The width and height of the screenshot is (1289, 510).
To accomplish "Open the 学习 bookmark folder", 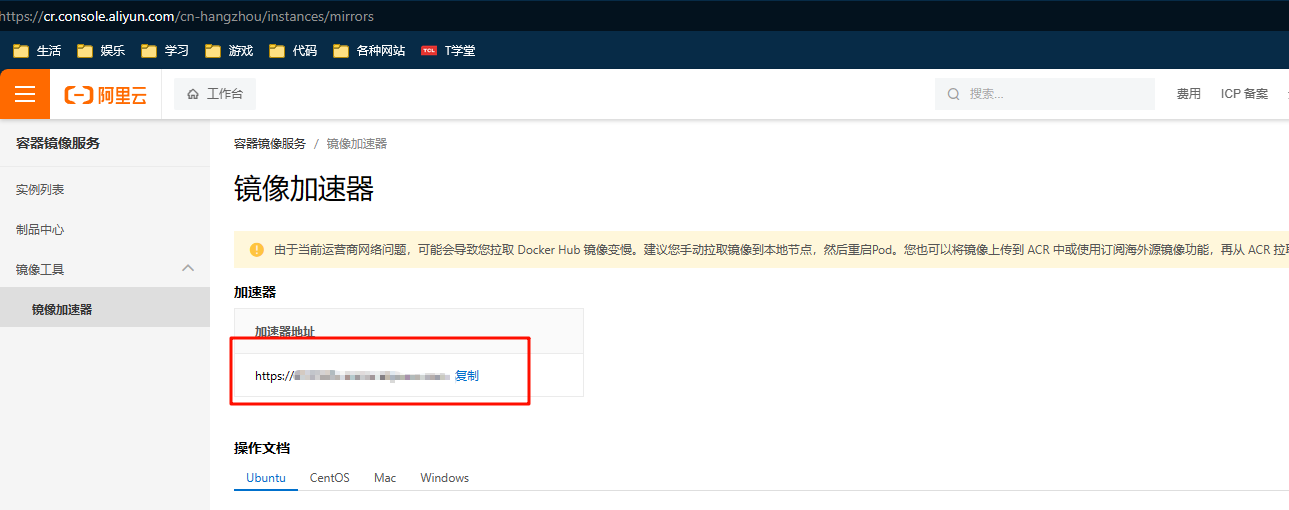I will [165, 50].
